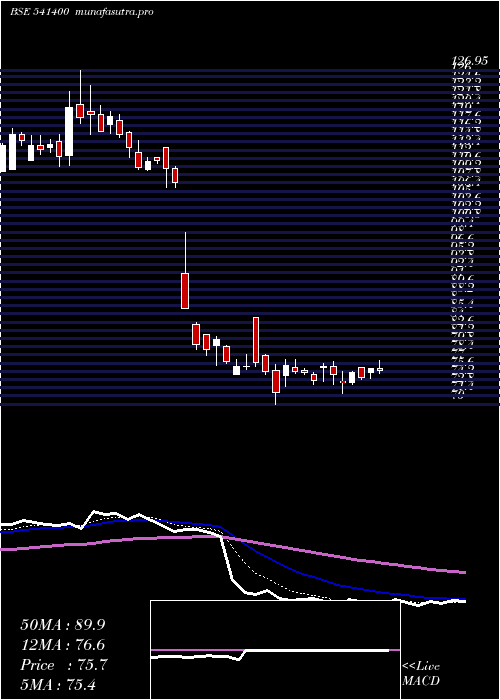Image resolution: width=500 pixels, height=700 pixels.
Task: Click the 5MA : 75.4 value
Action: tap(58, 684)
